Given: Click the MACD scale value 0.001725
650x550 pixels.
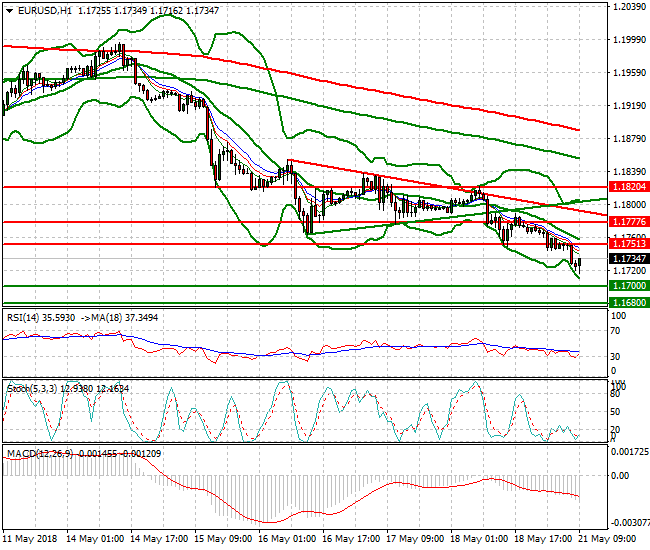Looking at the screenshot, I should pos(630,451).
